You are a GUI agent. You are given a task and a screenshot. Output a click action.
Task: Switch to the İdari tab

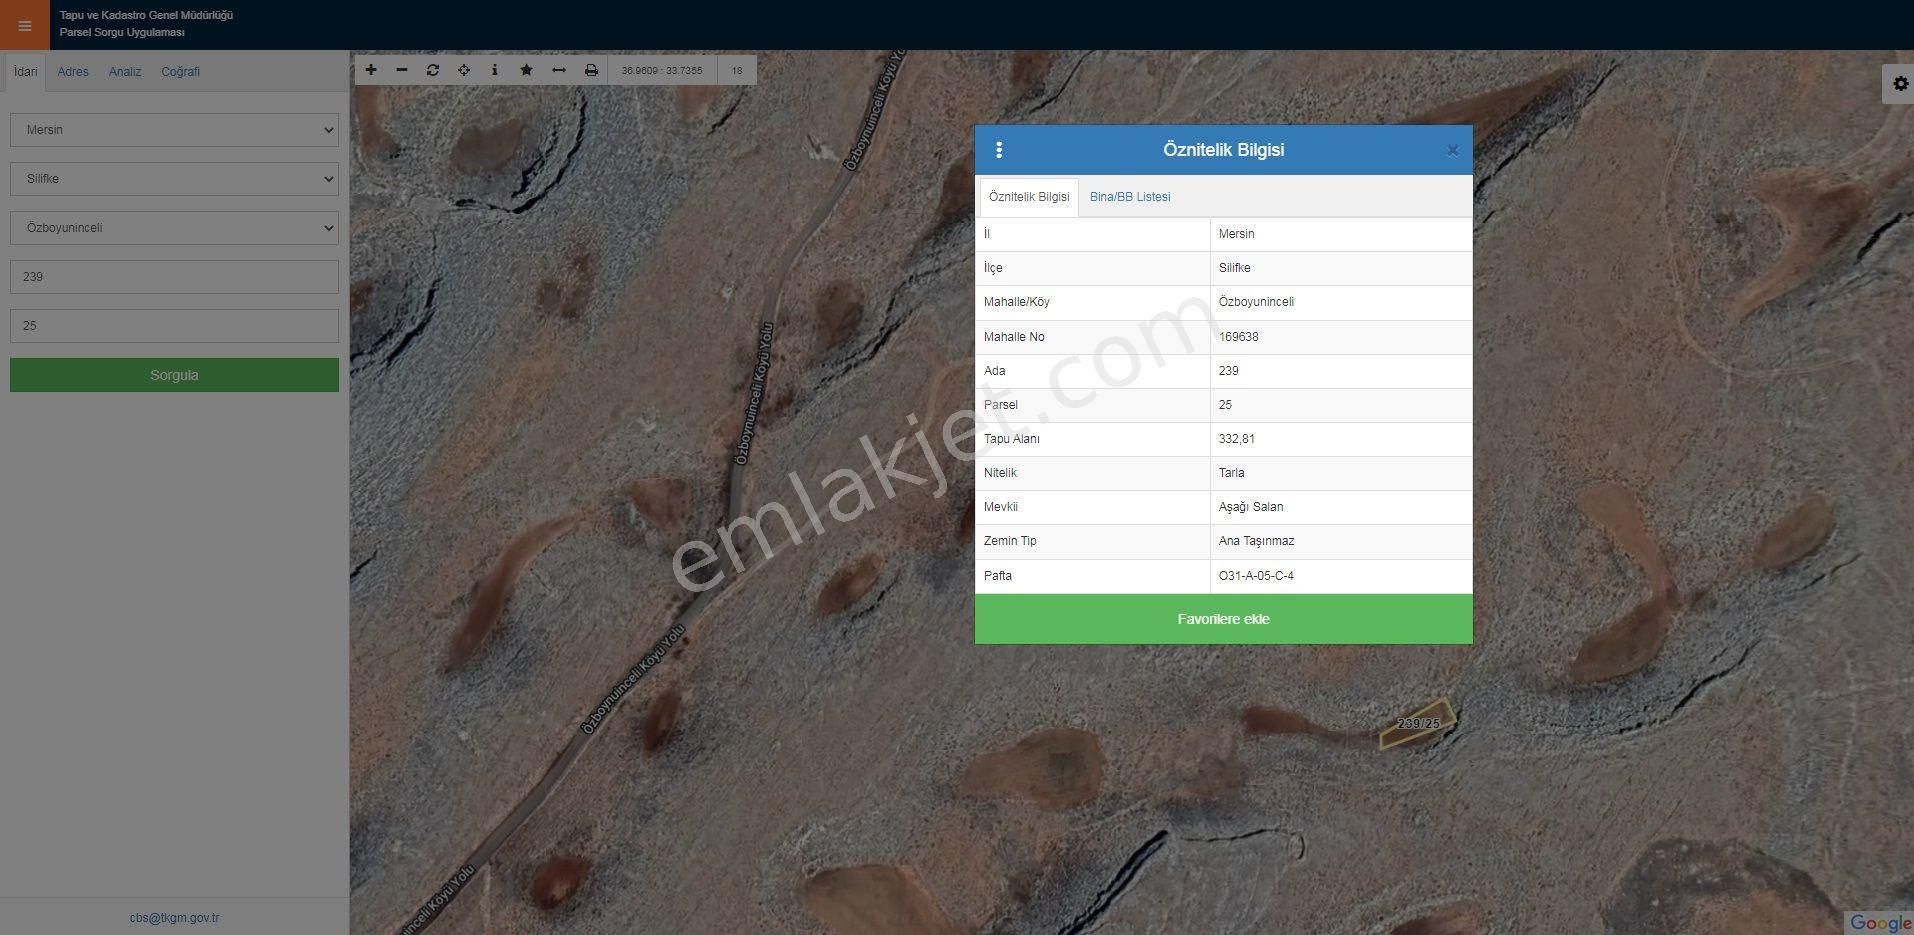pos(26,72)
